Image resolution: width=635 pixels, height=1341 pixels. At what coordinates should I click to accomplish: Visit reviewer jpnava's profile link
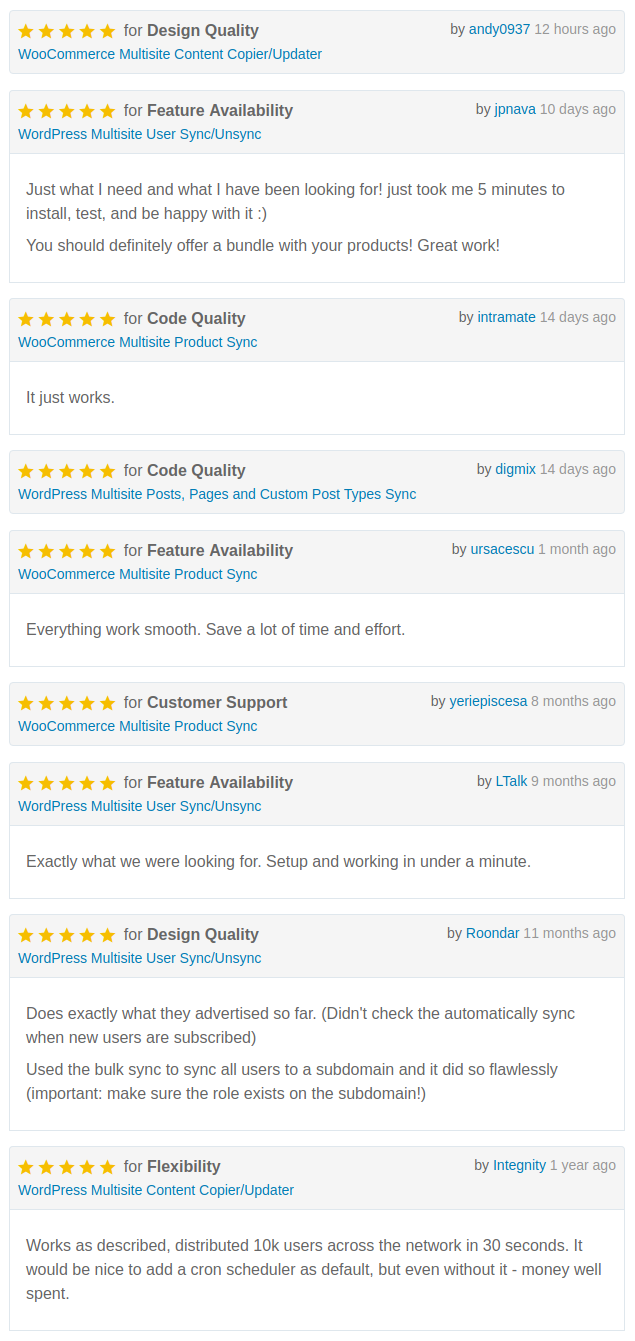click(x=514, y=109)
